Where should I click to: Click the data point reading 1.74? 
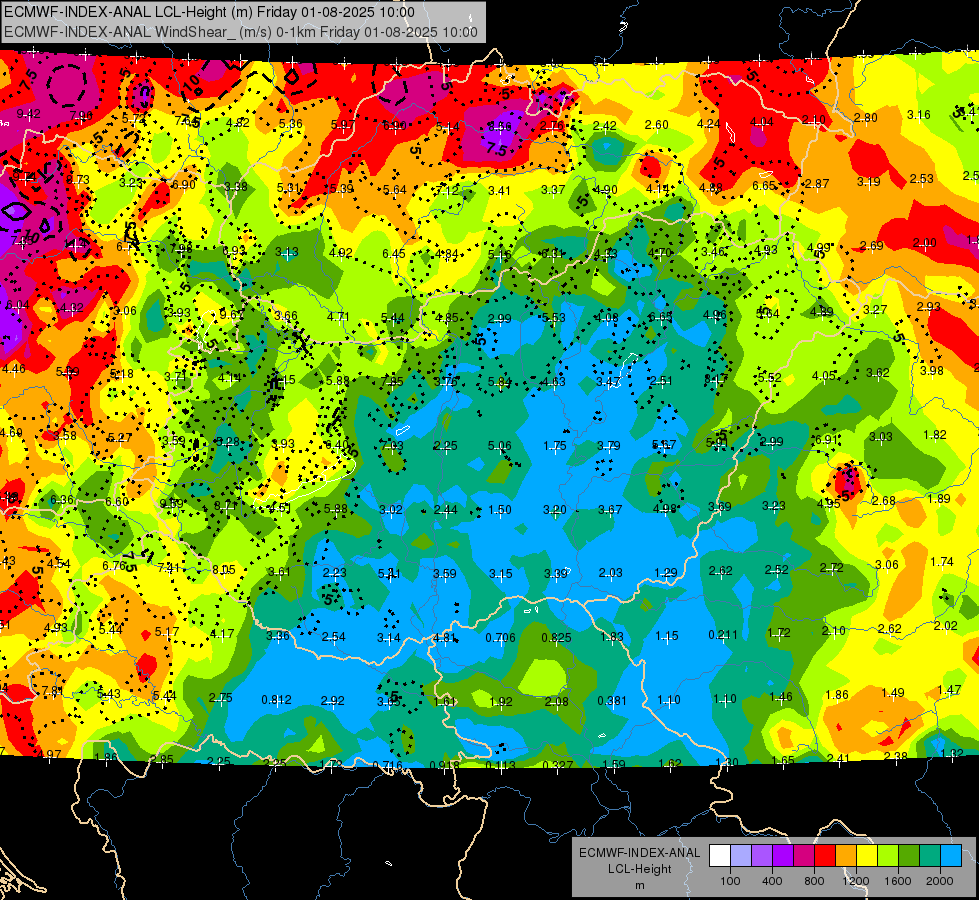tap(942, 562)
